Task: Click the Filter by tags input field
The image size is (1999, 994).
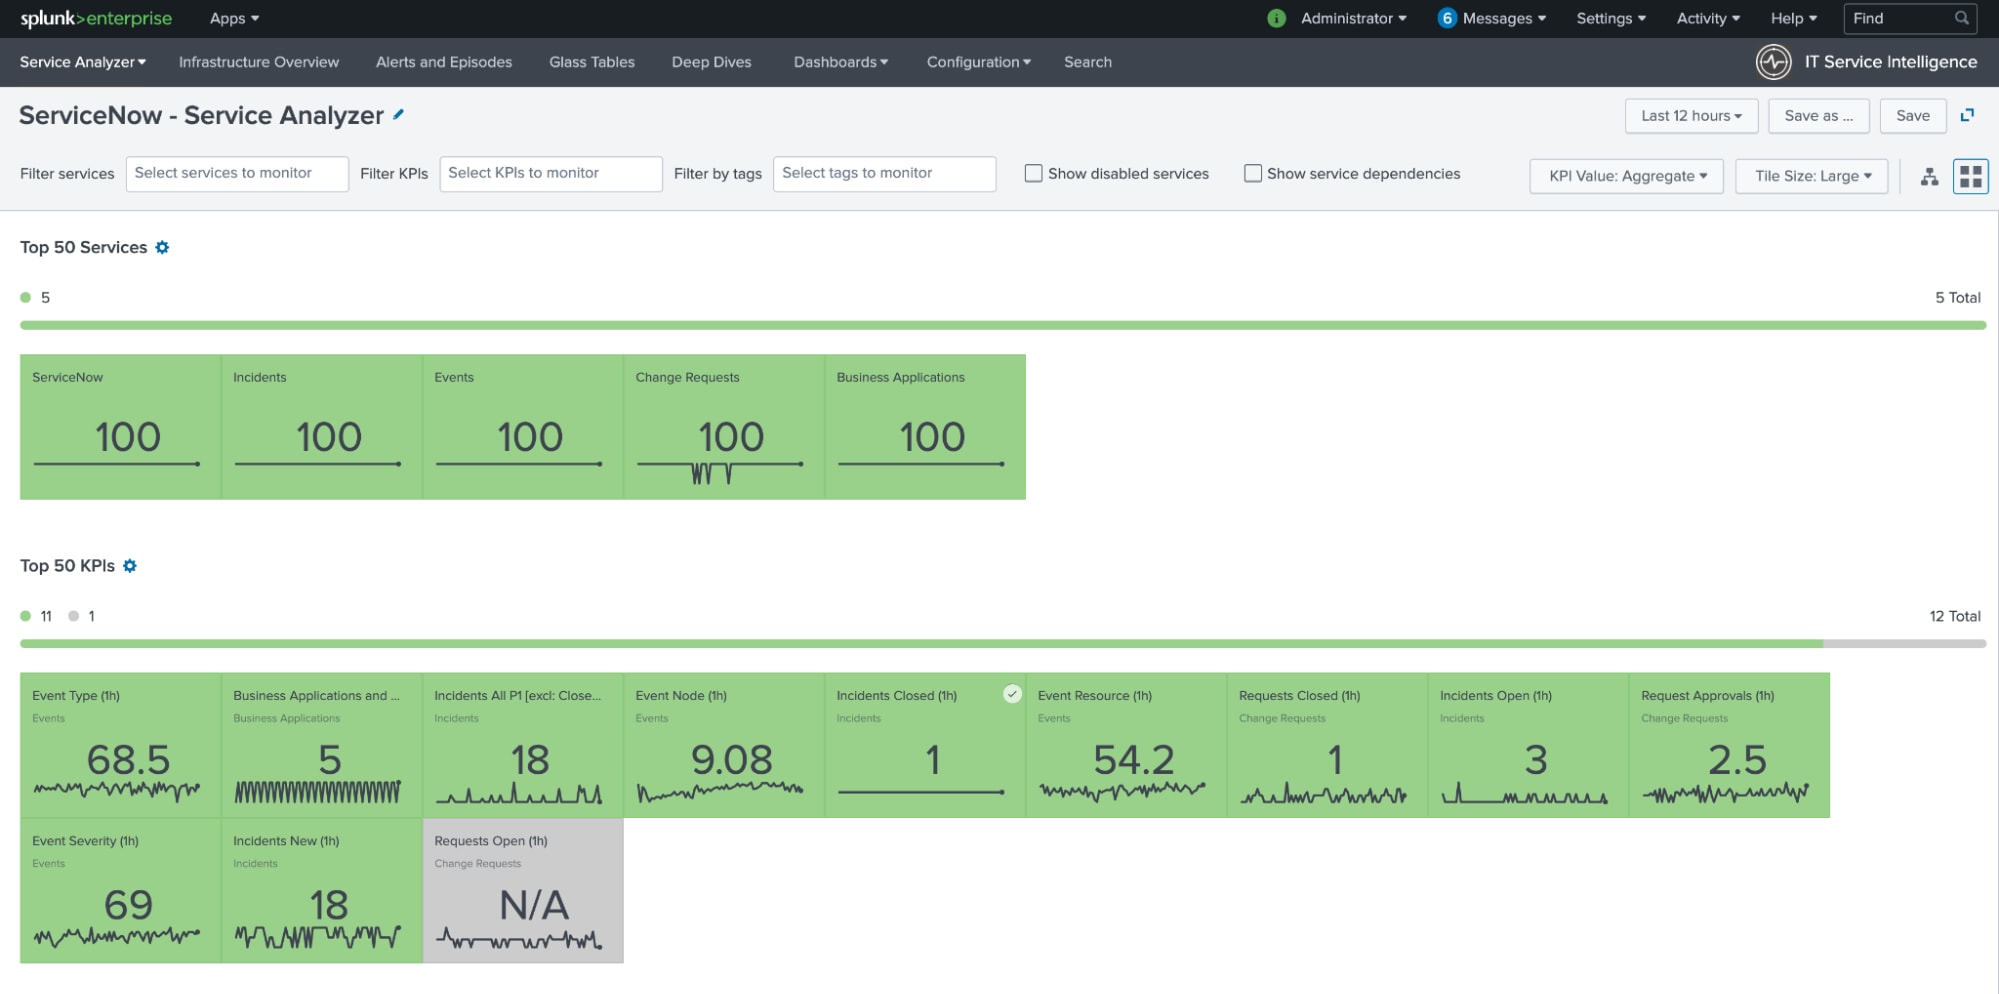Action: [x=885, y=174]
